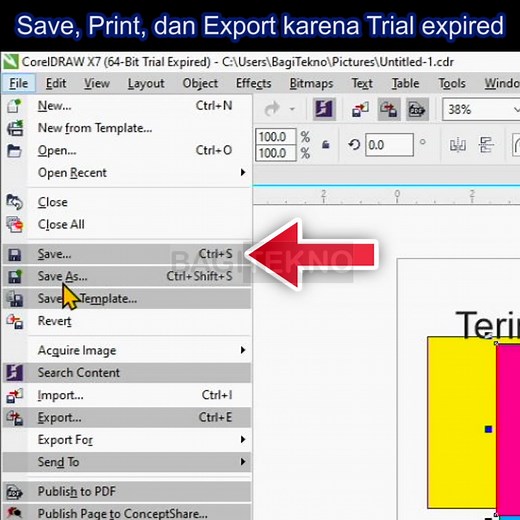Select the magenta rectangle on canvas

coord(508,430)
